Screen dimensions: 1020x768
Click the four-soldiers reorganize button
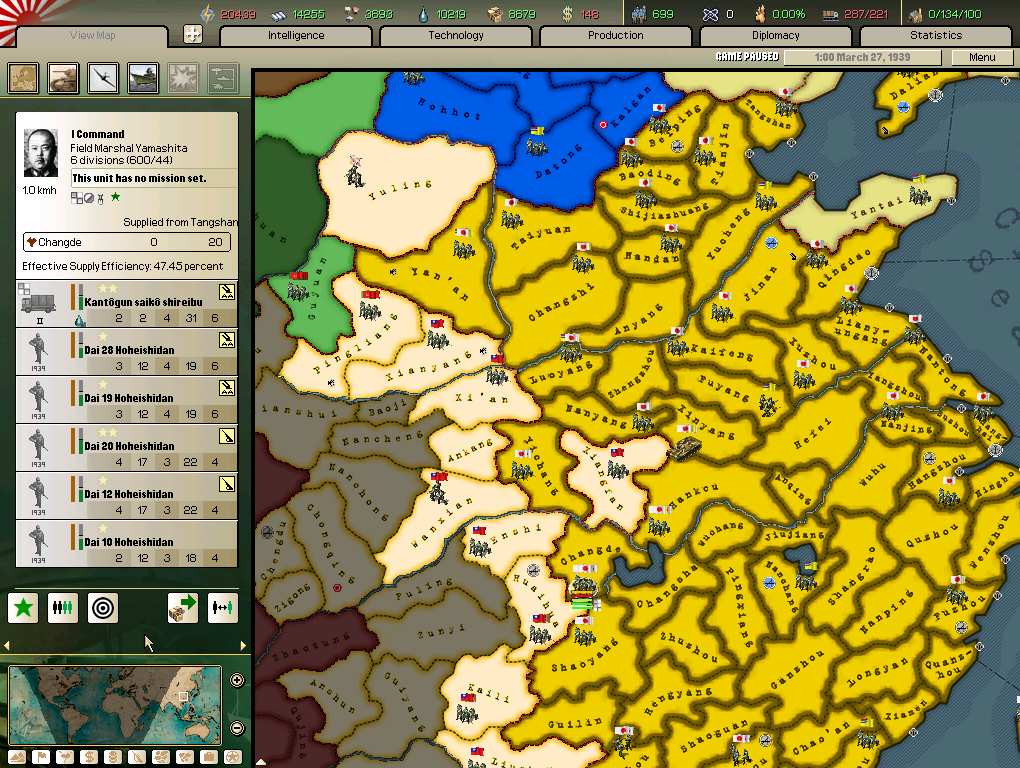click(x=63, y=608)
